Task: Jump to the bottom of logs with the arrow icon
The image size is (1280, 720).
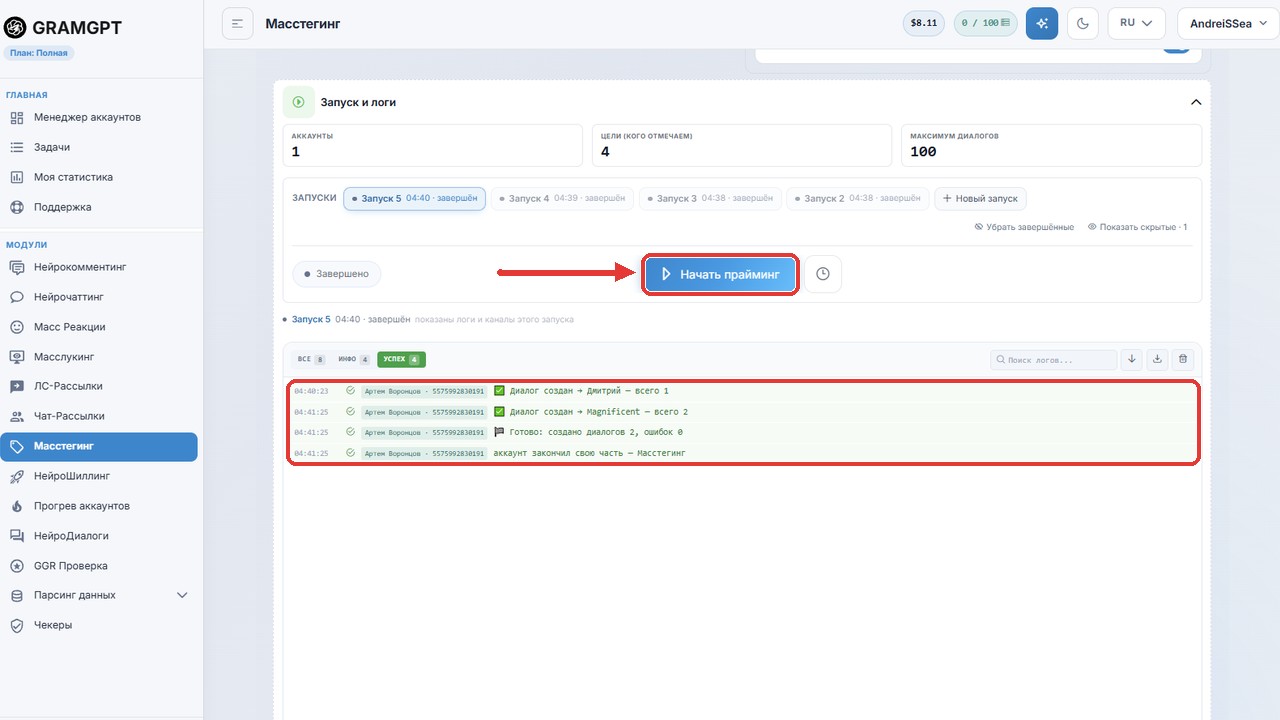Action: click(x=1132, y=359)
